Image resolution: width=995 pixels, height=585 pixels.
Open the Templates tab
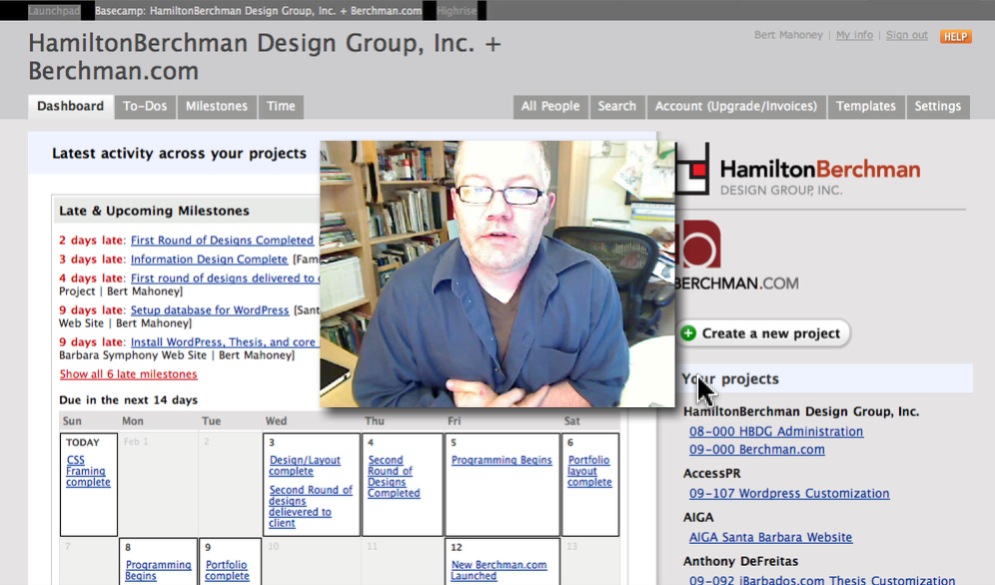(866, 107)
